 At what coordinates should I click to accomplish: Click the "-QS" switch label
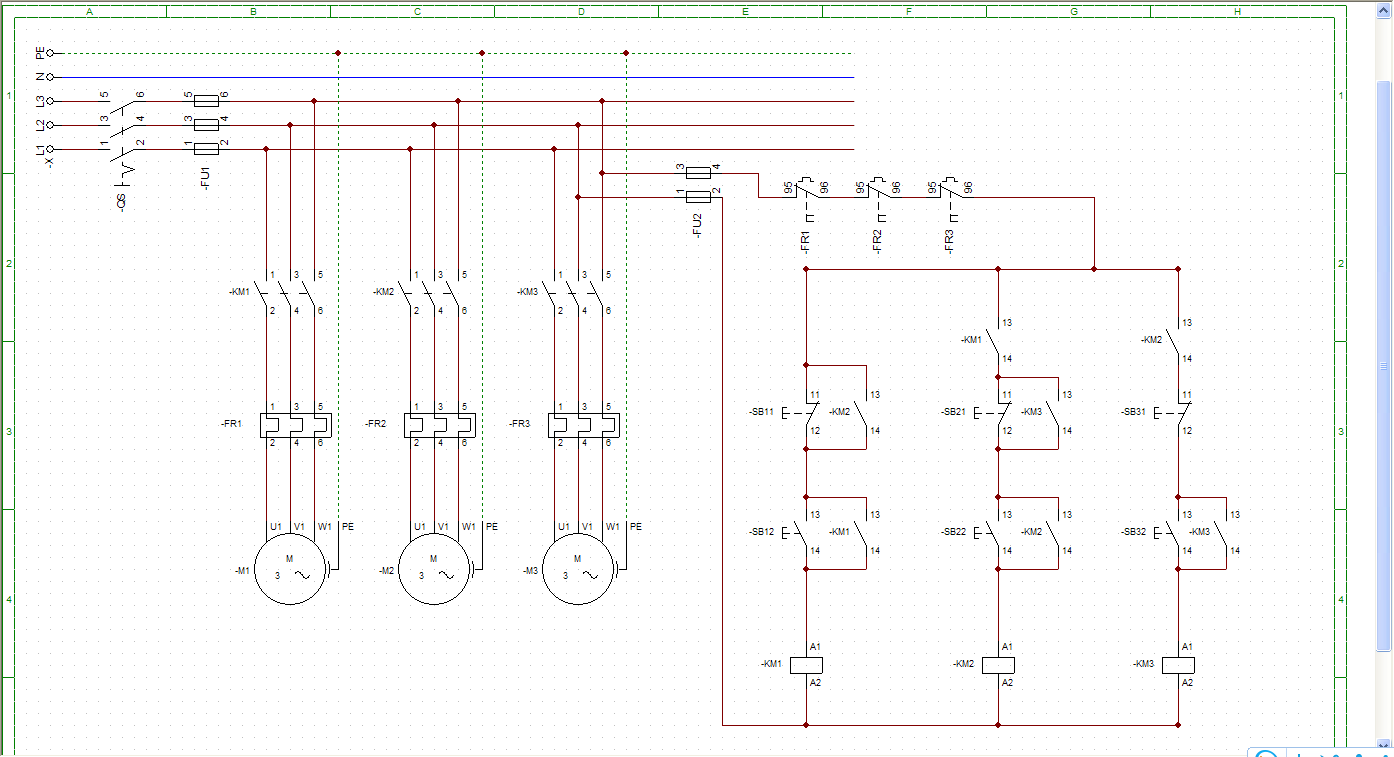point(122,204)
